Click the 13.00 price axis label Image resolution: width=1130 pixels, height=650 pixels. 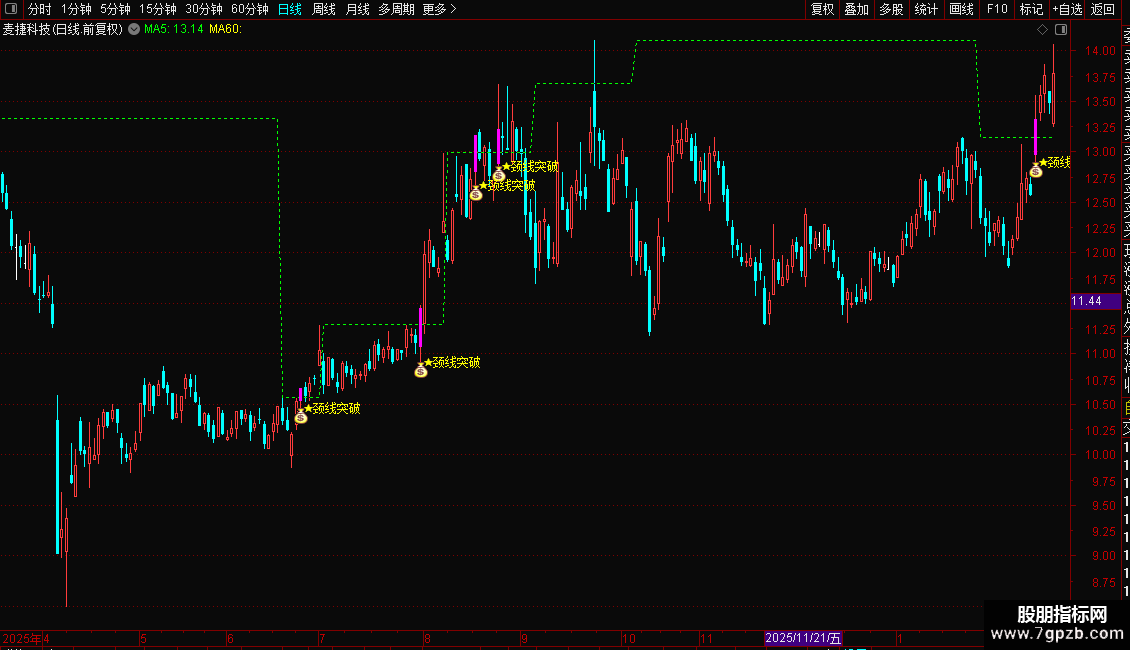pos(1100,152)
